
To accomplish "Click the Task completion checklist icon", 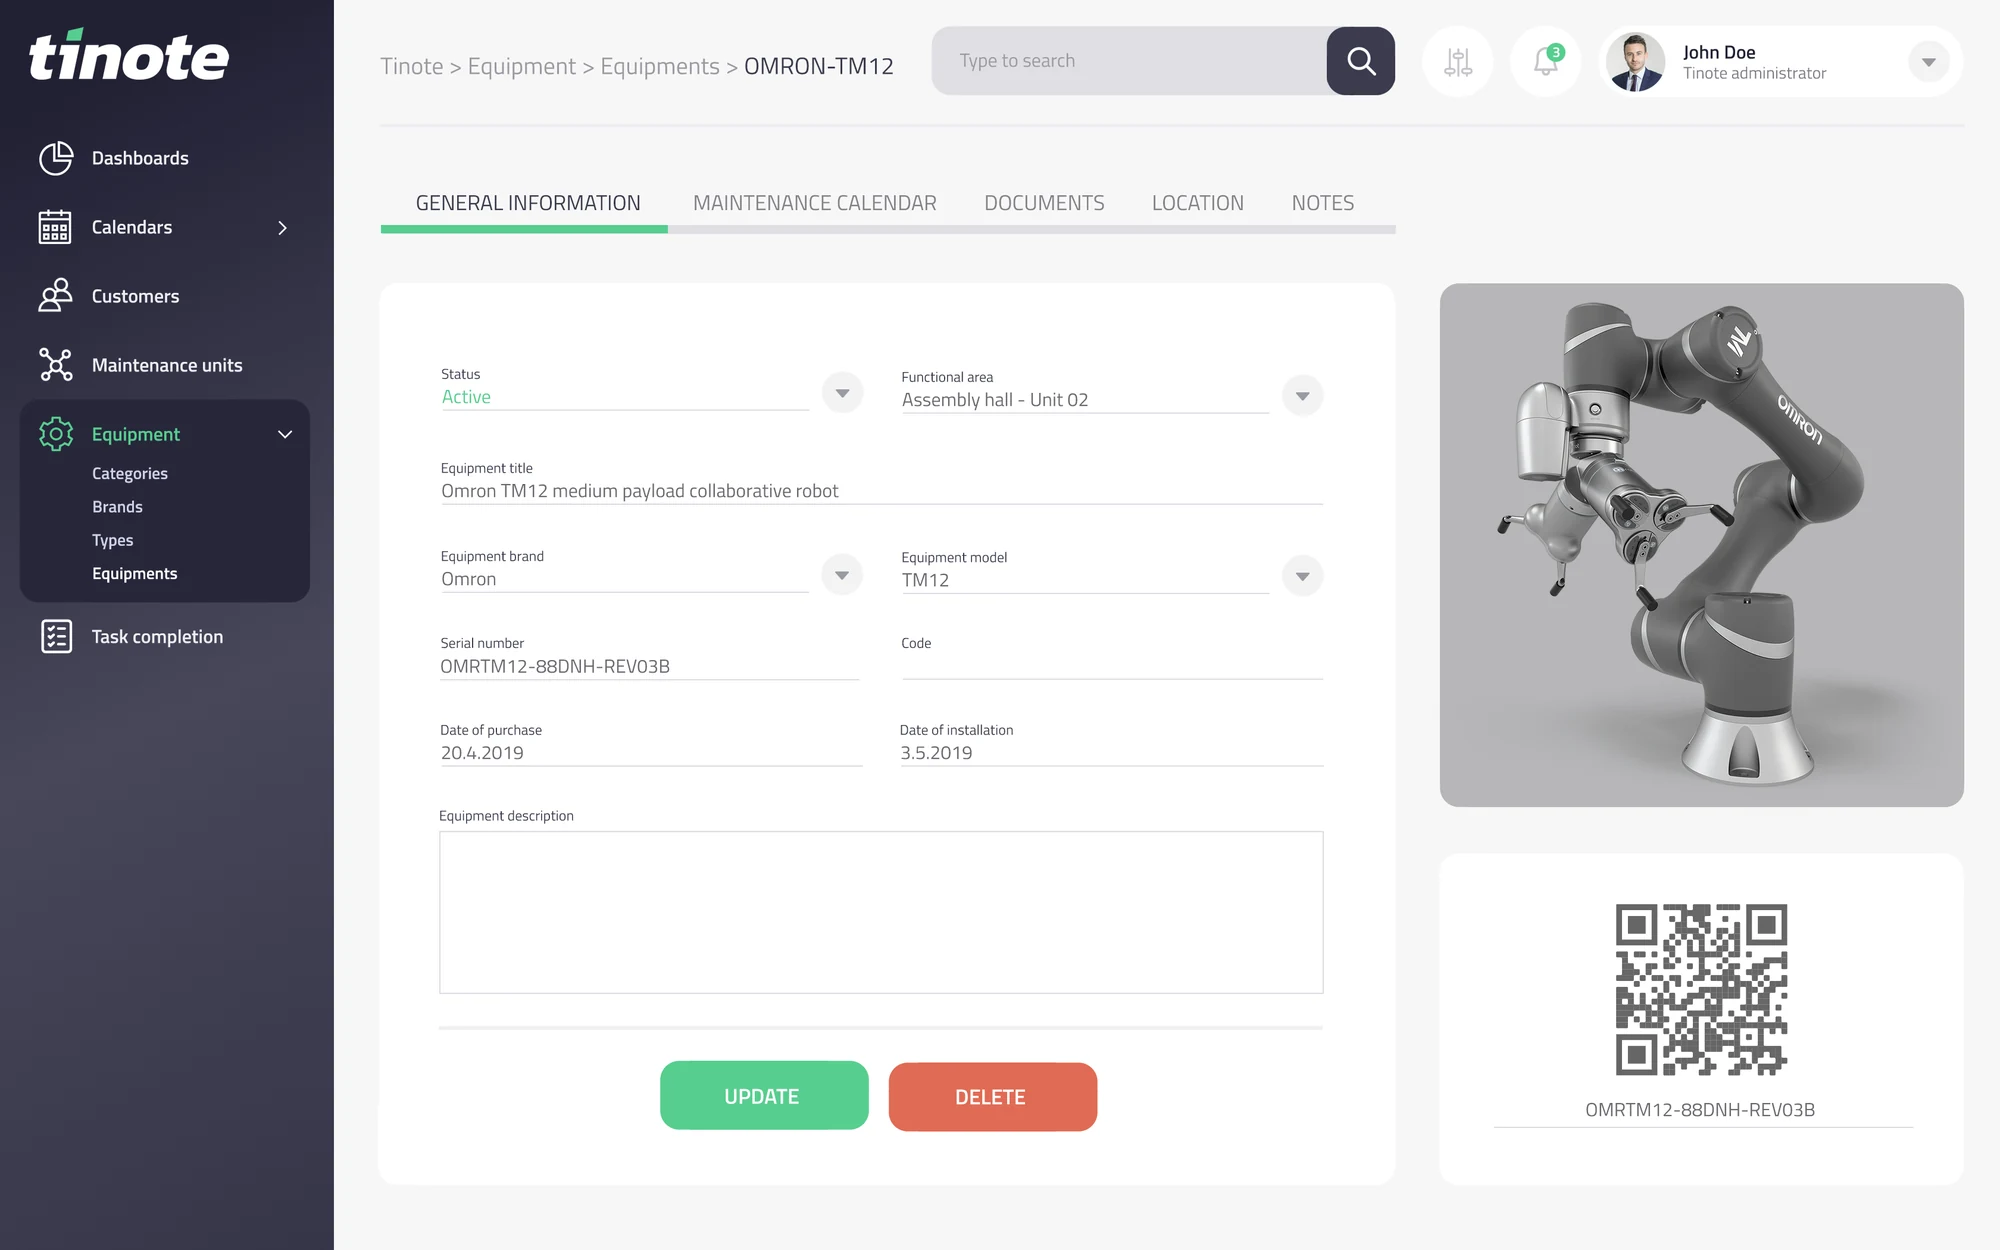I will (x=56, y=636).
